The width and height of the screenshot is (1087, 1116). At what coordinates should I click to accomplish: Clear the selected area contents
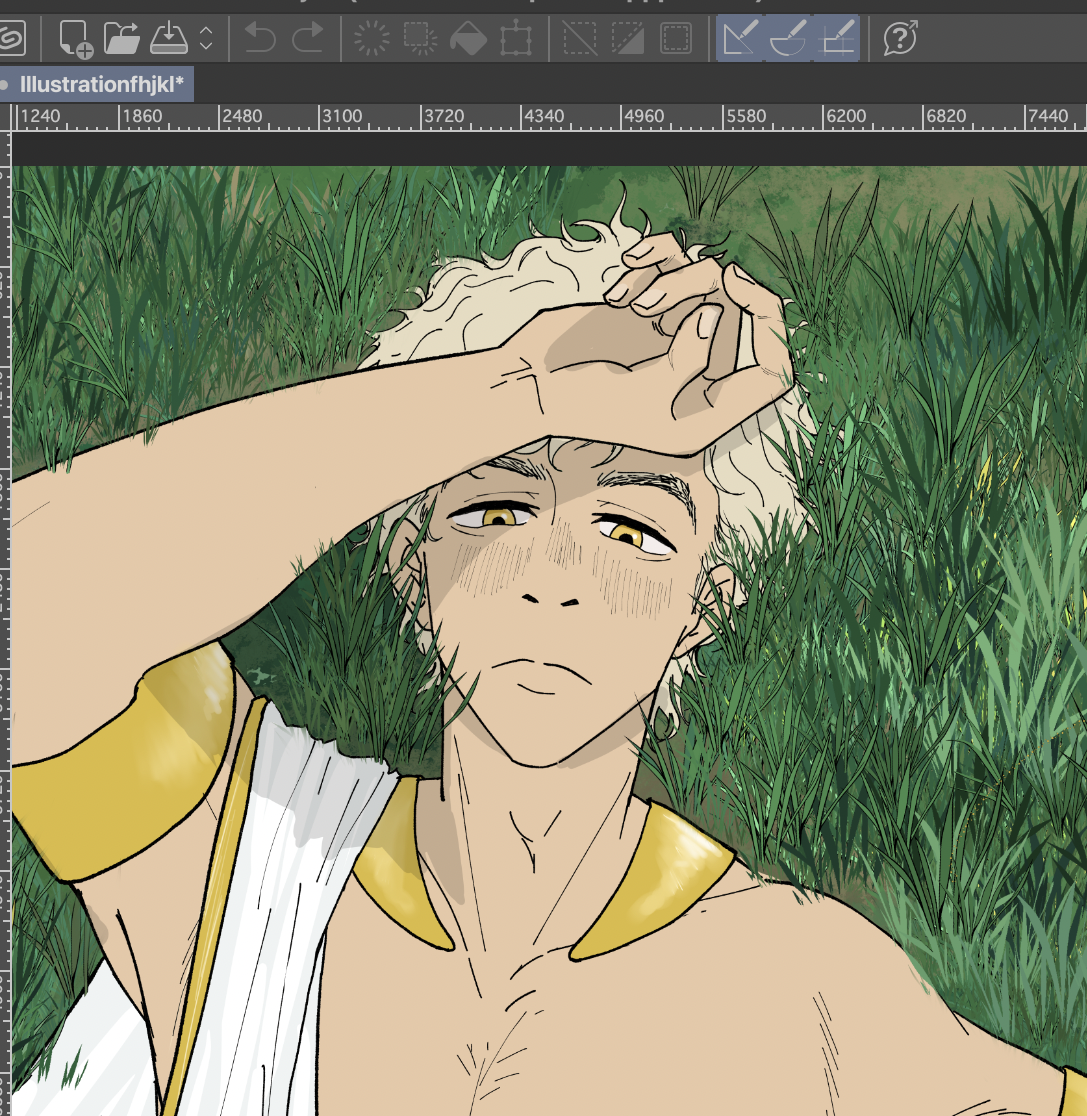[372, 38]
